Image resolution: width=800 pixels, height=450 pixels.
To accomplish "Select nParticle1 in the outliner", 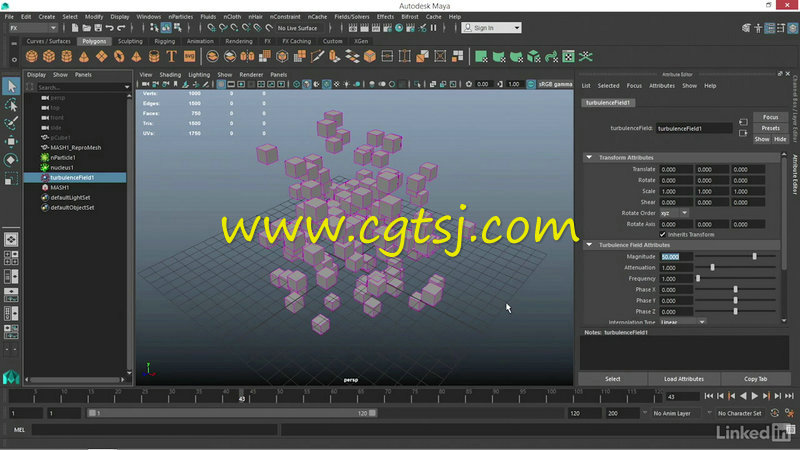I will click(63, 158).
